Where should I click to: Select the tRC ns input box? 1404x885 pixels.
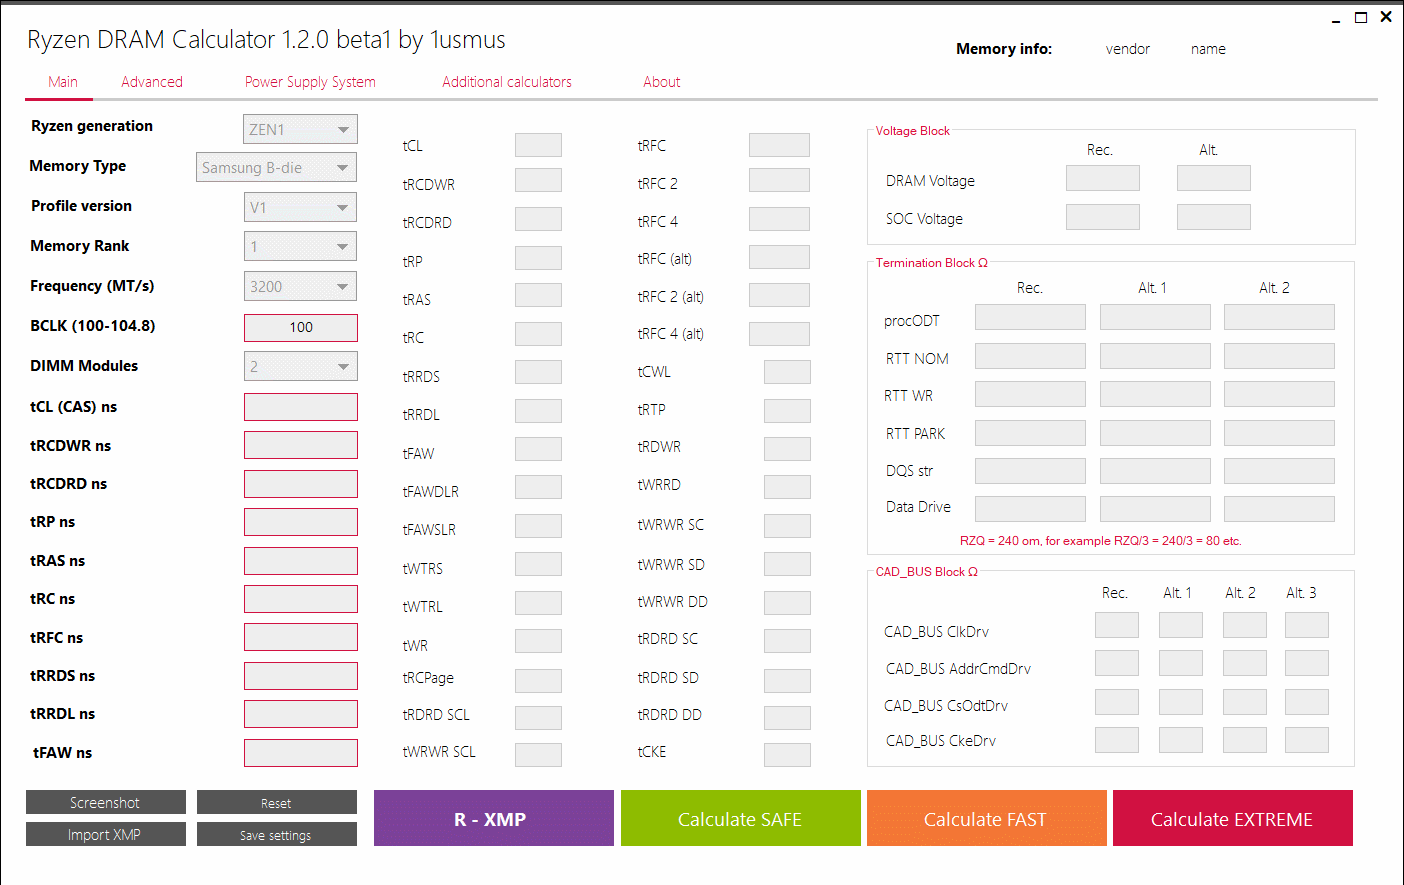click(301, 599)
